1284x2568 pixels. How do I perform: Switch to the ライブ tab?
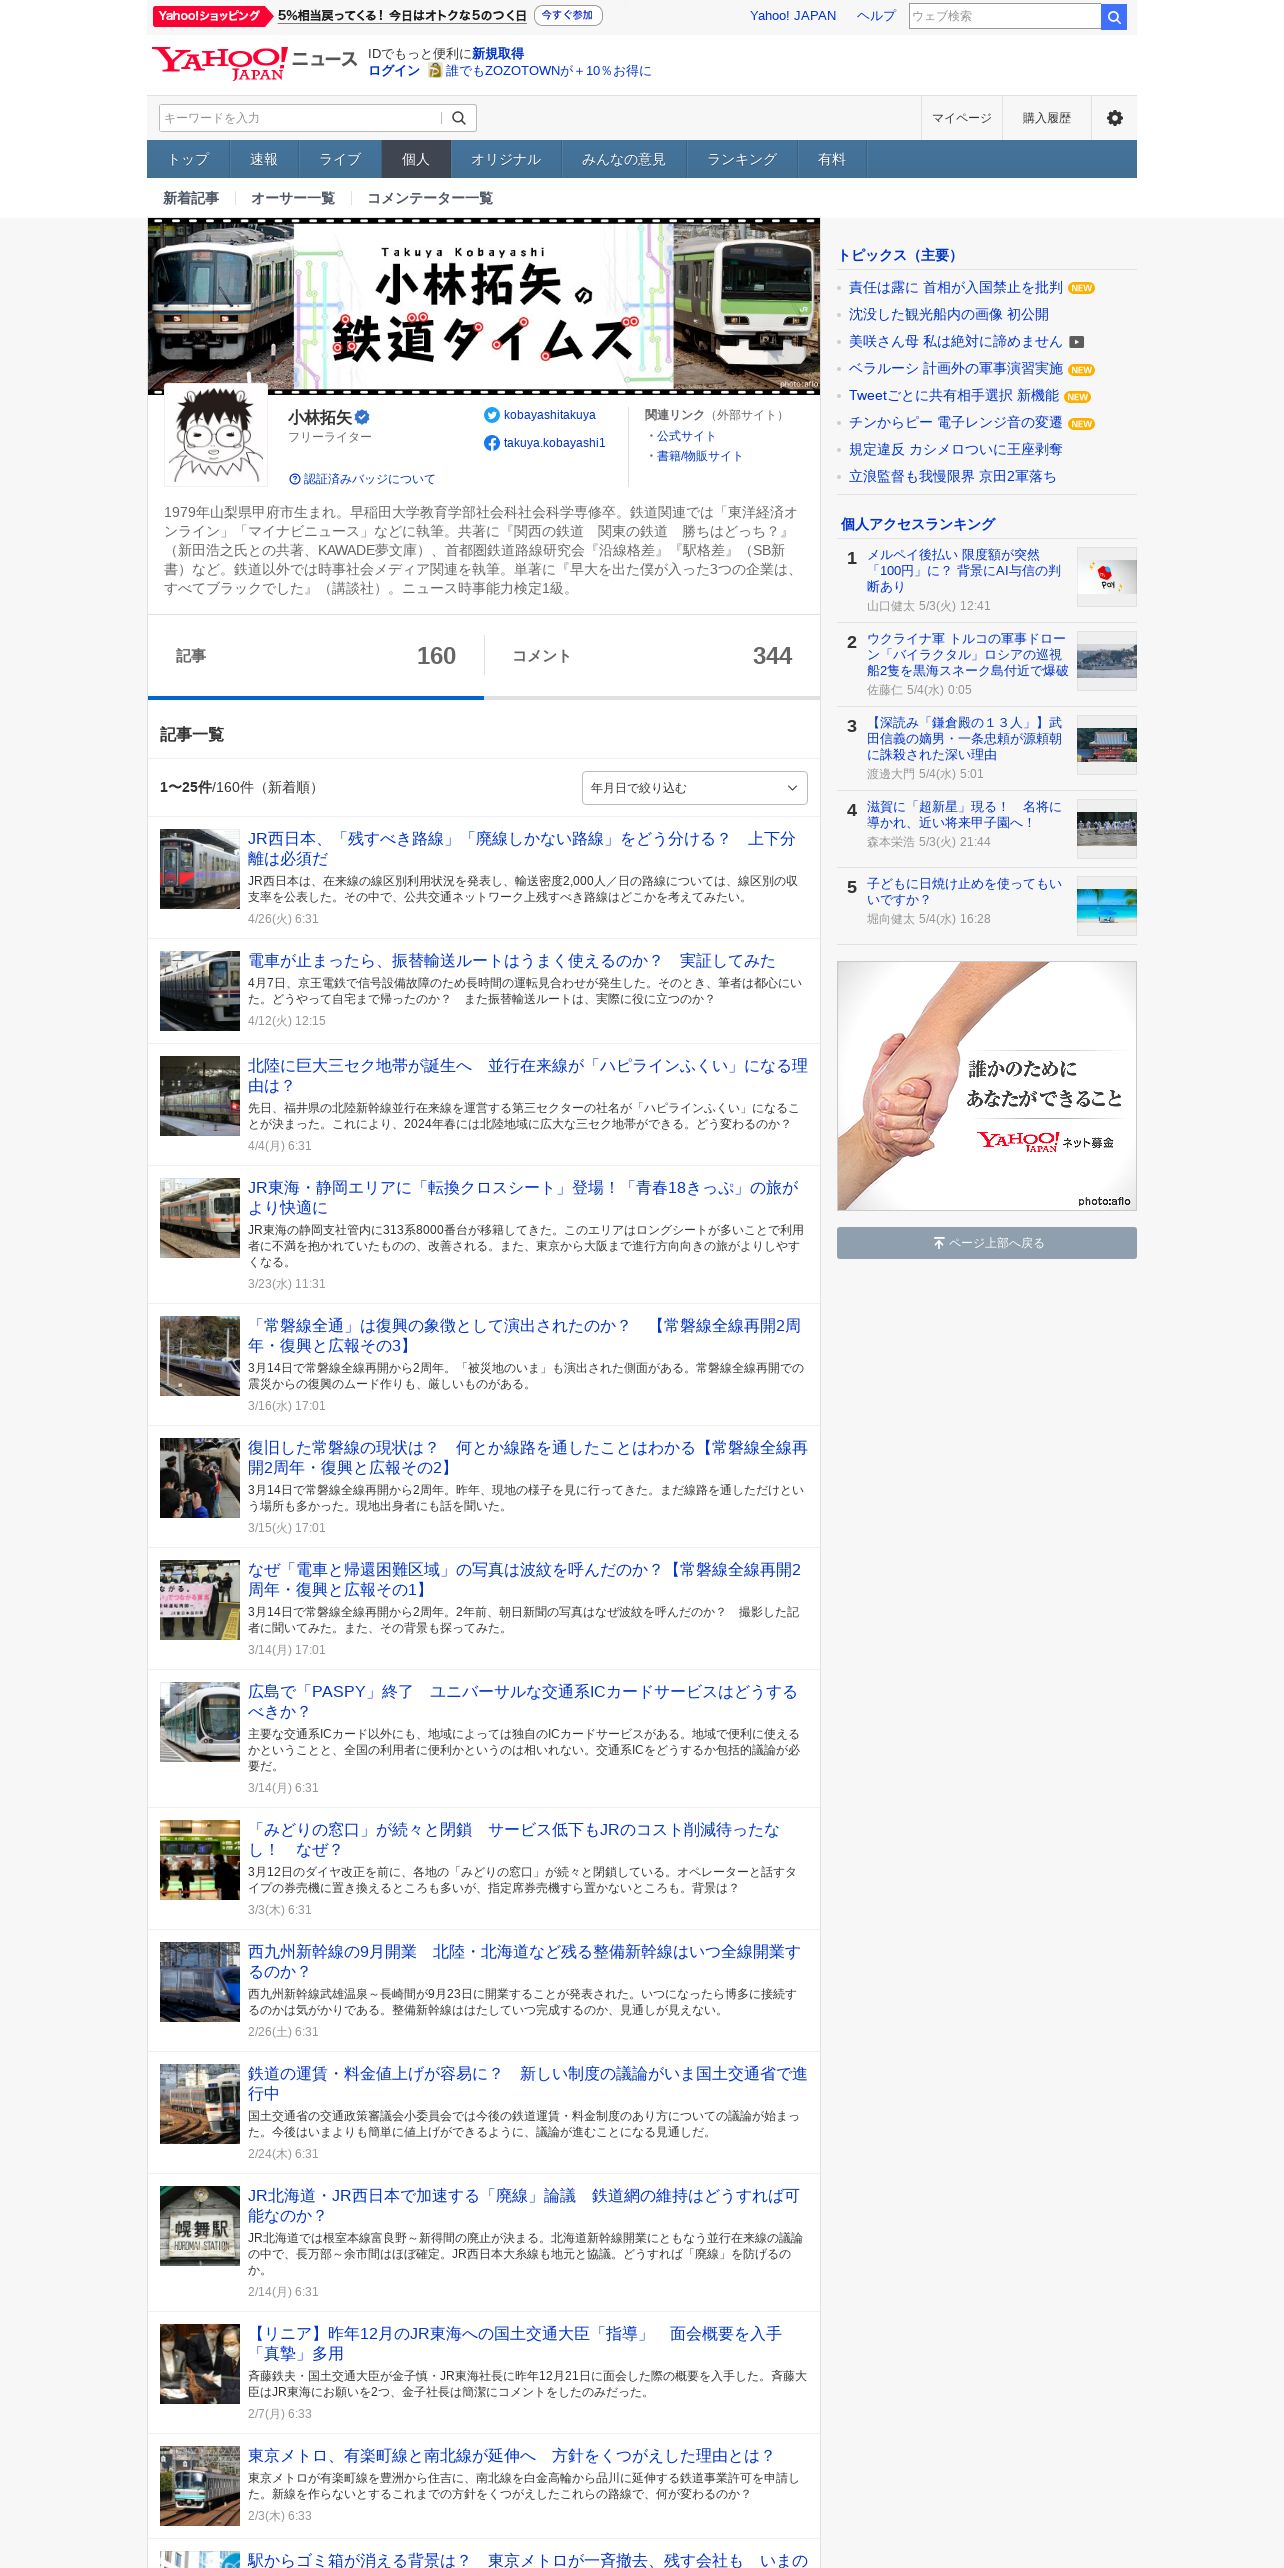pyautogui.click(x=340, y=159)
